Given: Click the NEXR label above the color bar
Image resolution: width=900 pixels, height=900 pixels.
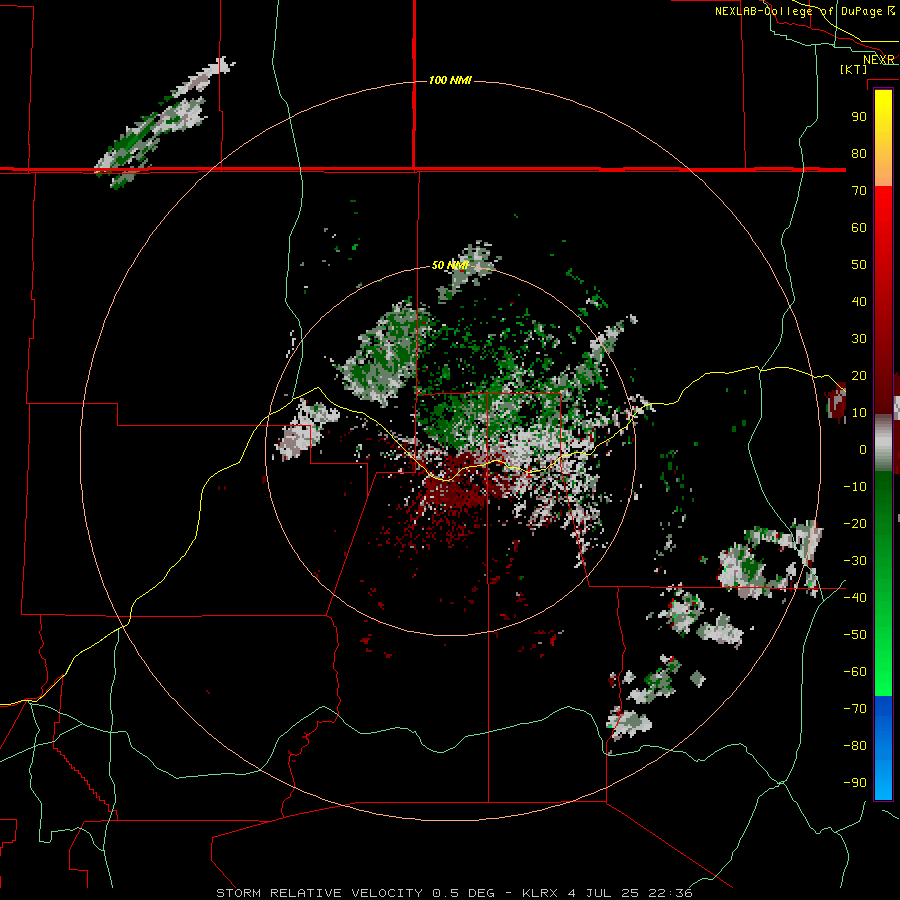Looking at the screenshot, I should tap(879, 60).
